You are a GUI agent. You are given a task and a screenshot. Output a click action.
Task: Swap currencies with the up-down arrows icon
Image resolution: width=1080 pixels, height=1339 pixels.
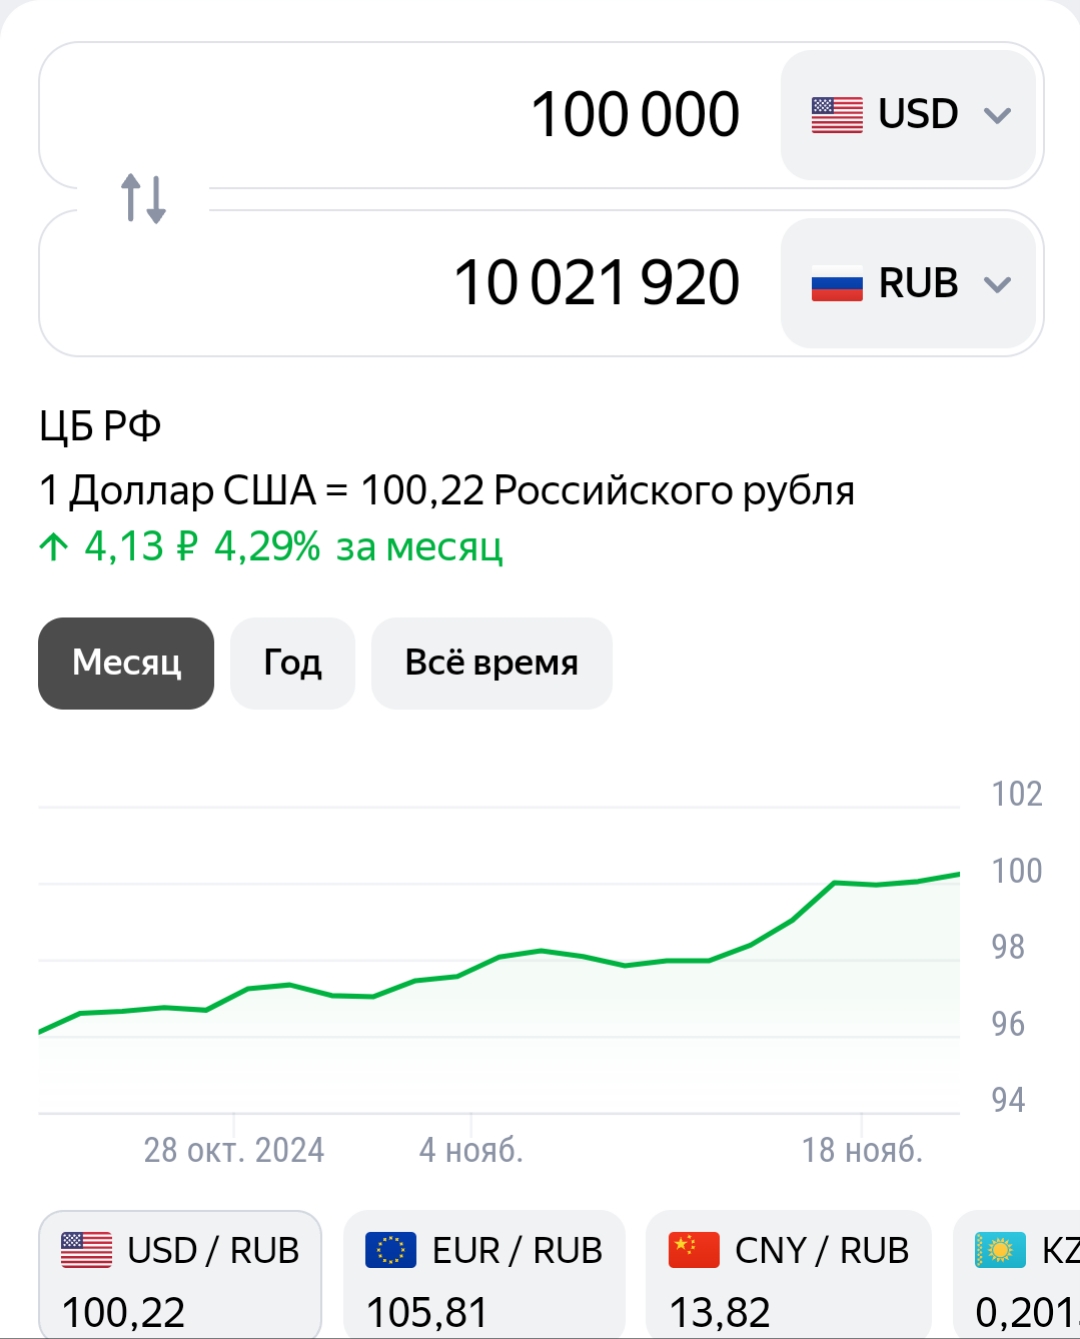click(x=143, y=198)
